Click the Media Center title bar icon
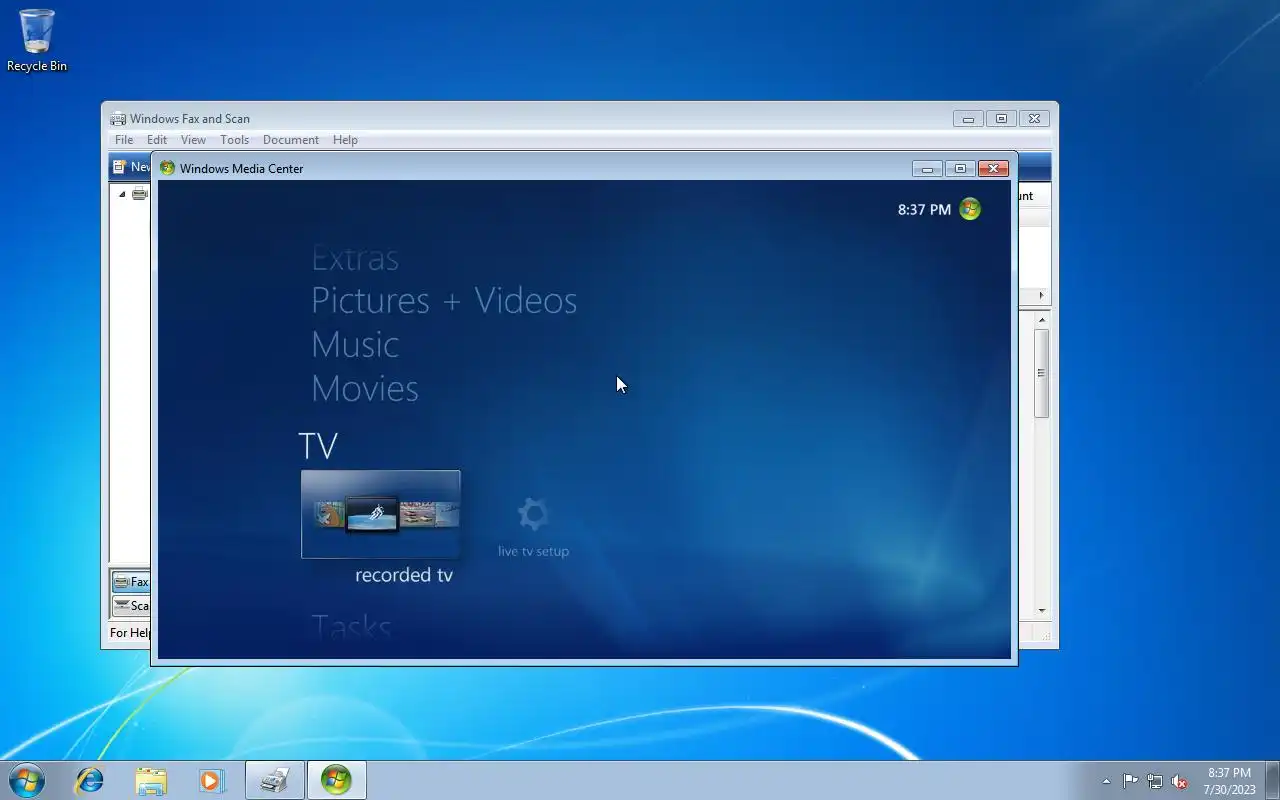1280x800 pixels. pos(167,168)
